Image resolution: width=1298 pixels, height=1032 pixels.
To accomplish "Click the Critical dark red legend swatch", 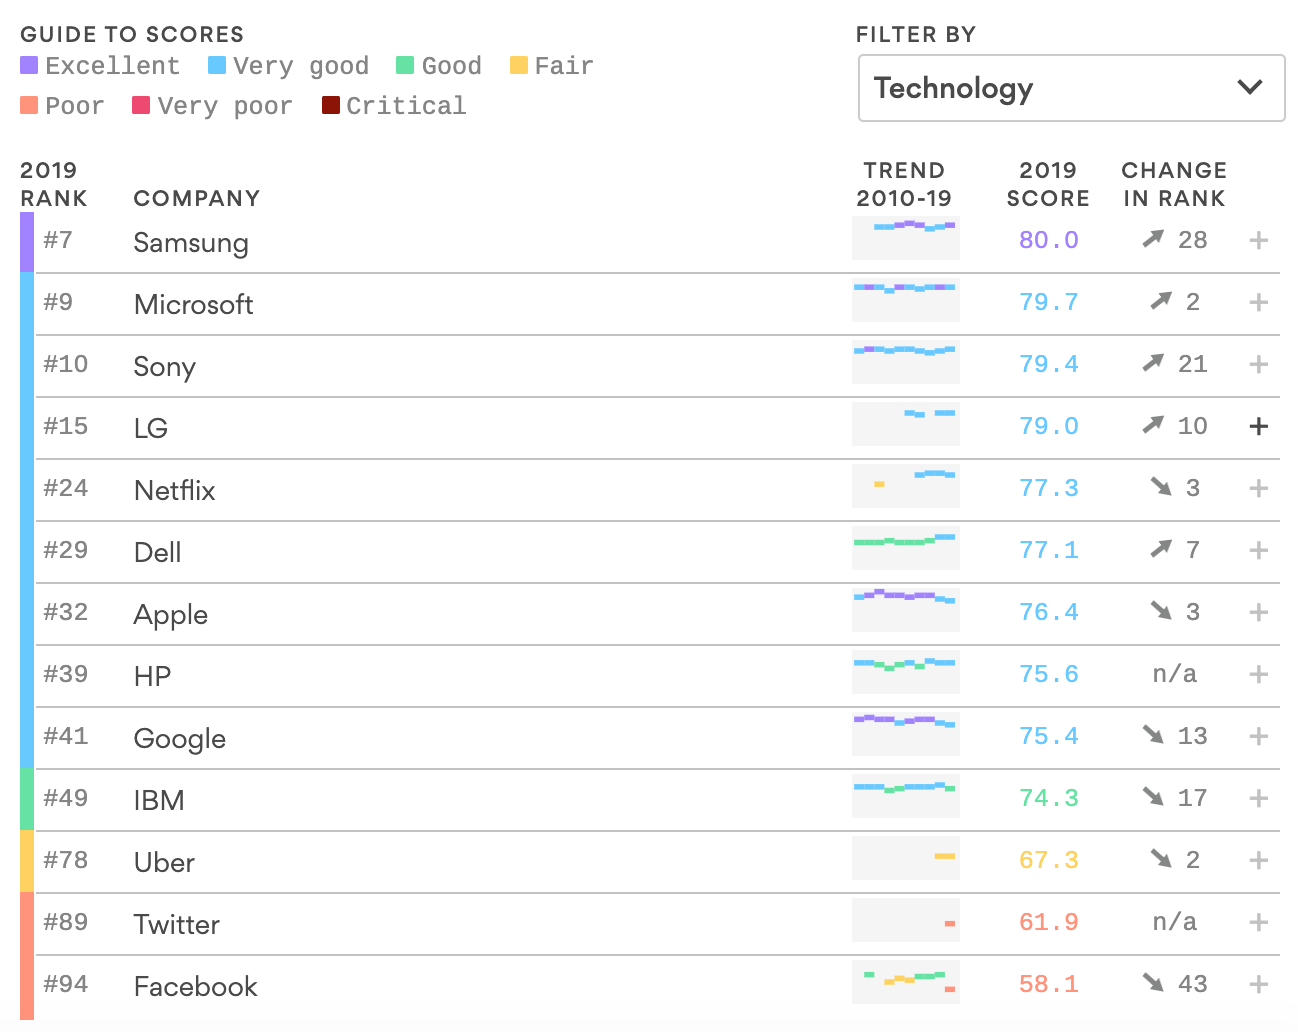I will 331,105.
